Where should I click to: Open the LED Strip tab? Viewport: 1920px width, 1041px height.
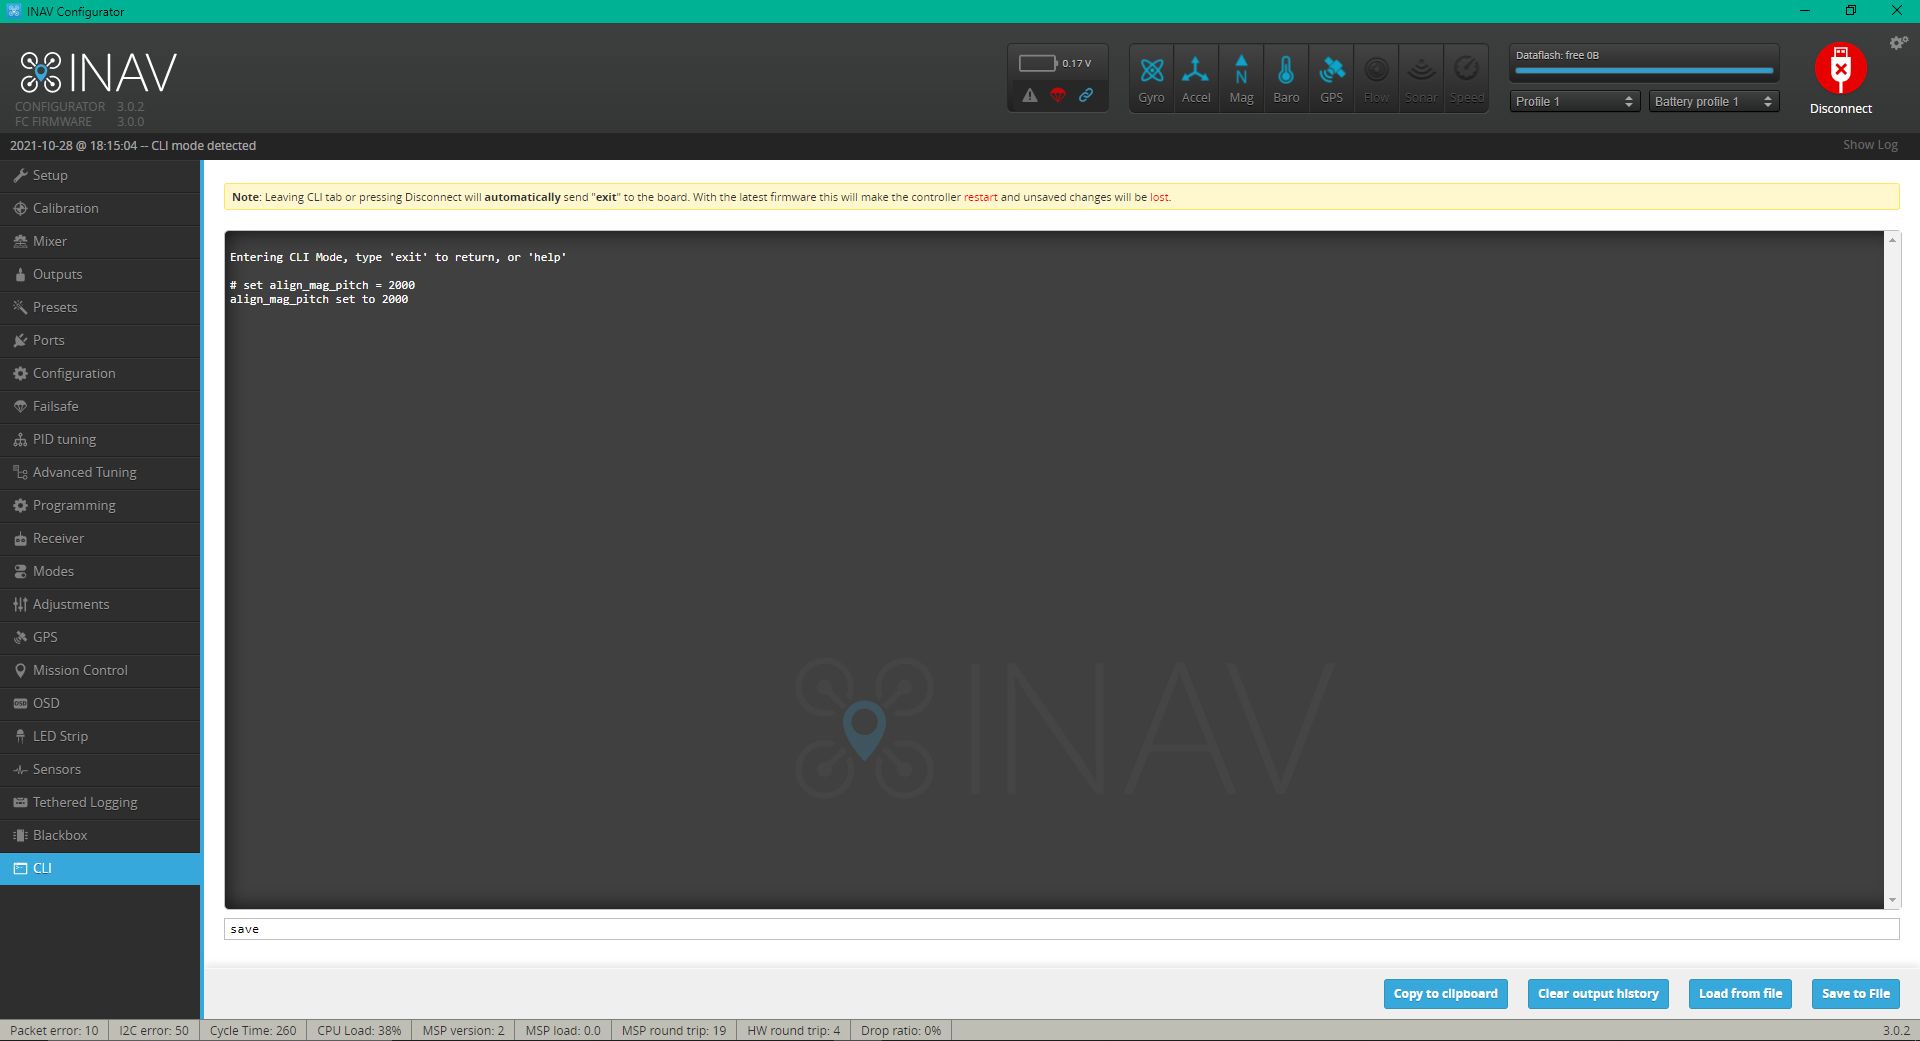point(100,736)
